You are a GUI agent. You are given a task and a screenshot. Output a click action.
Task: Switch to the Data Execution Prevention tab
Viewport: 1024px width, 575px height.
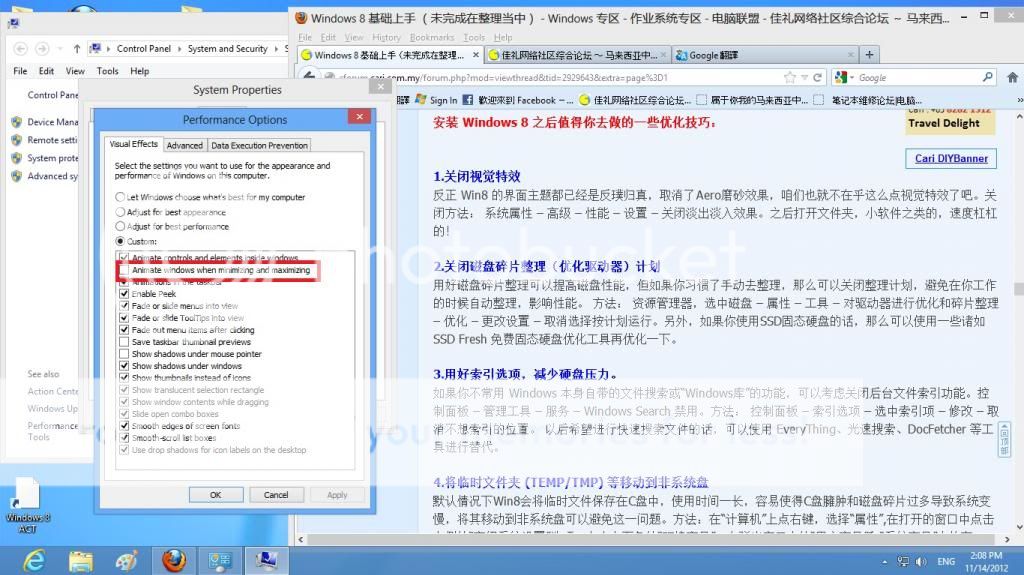point(259,145)
